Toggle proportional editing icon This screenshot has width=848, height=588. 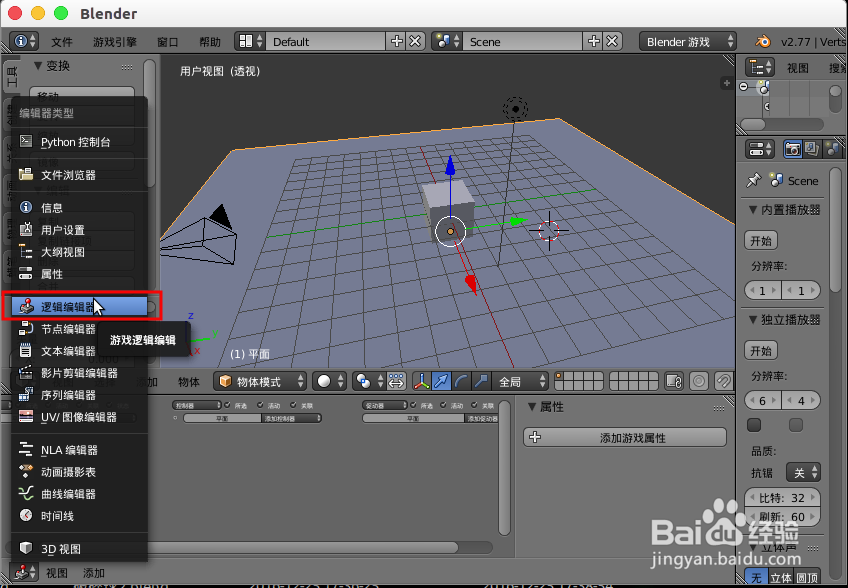click(699, 381)
